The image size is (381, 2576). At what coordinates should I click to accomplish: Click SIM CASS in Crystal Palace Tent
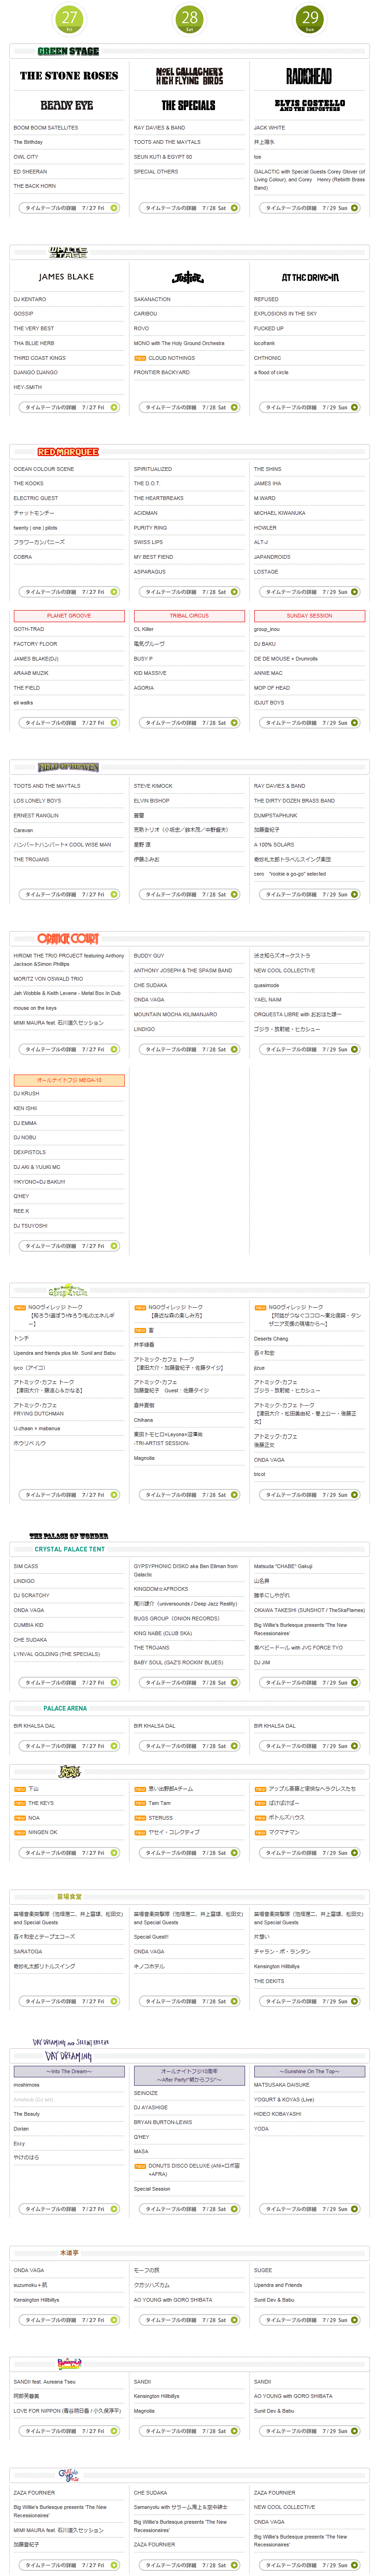pyautogui.click(x=26, y=1567)
